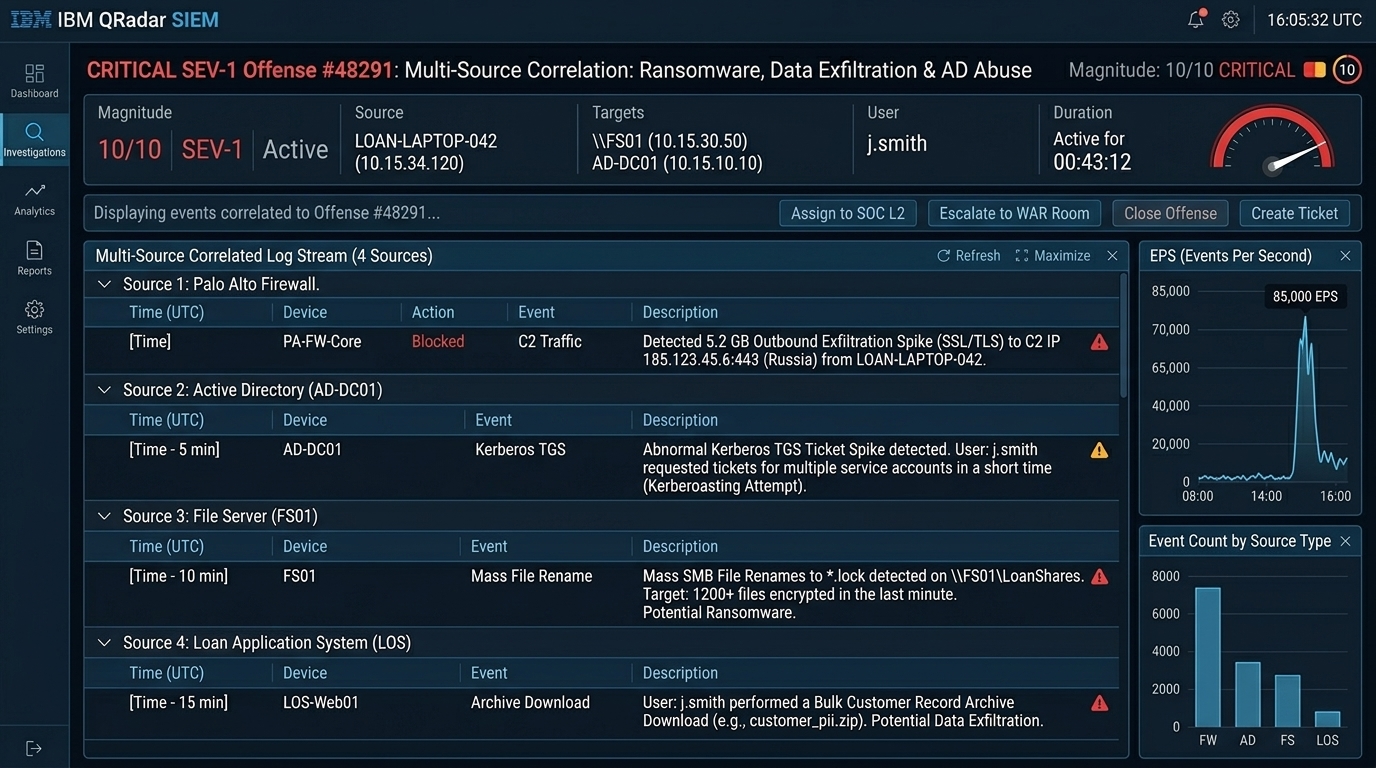The height and width of the screenshot is (768, 1376).
Task: Assign offense to SOC L2
Action: pos(847,213)
